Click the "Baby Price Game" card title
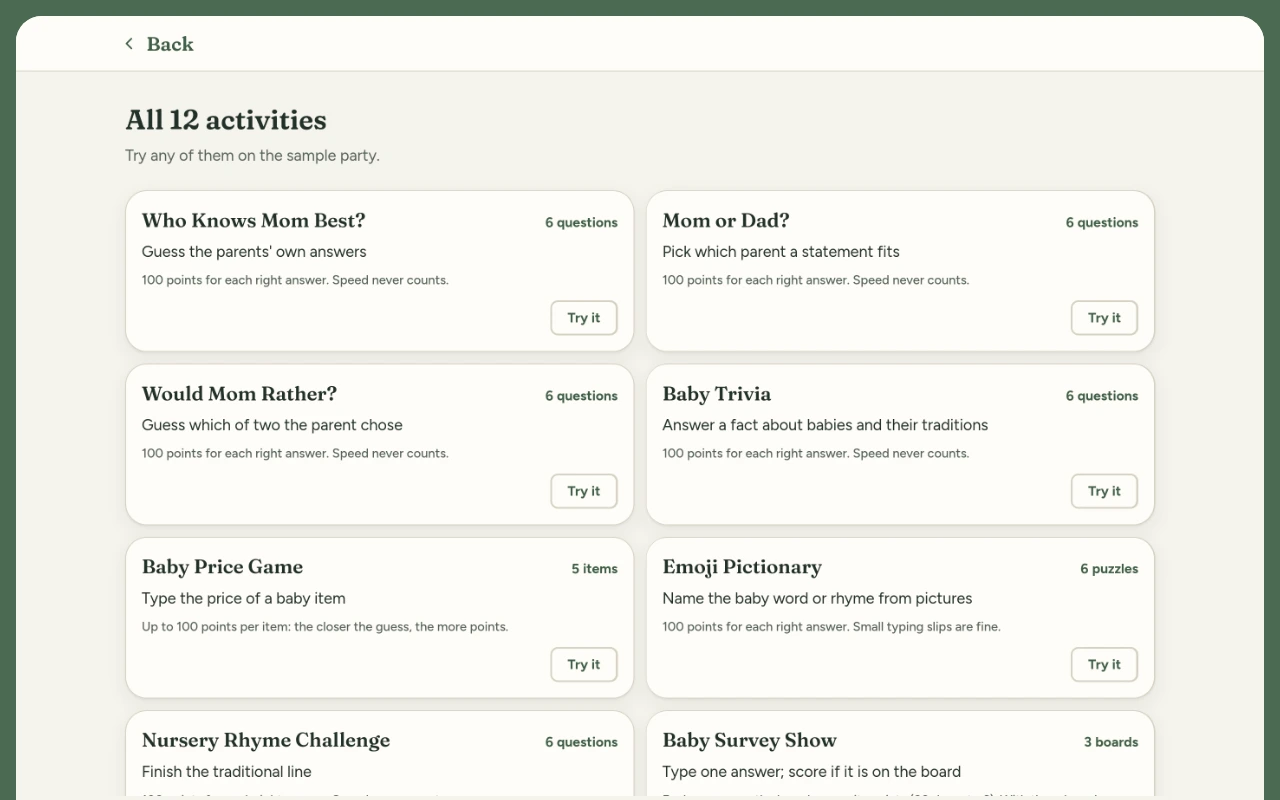This screenshot has height=800, width=1280. point(222,567)
